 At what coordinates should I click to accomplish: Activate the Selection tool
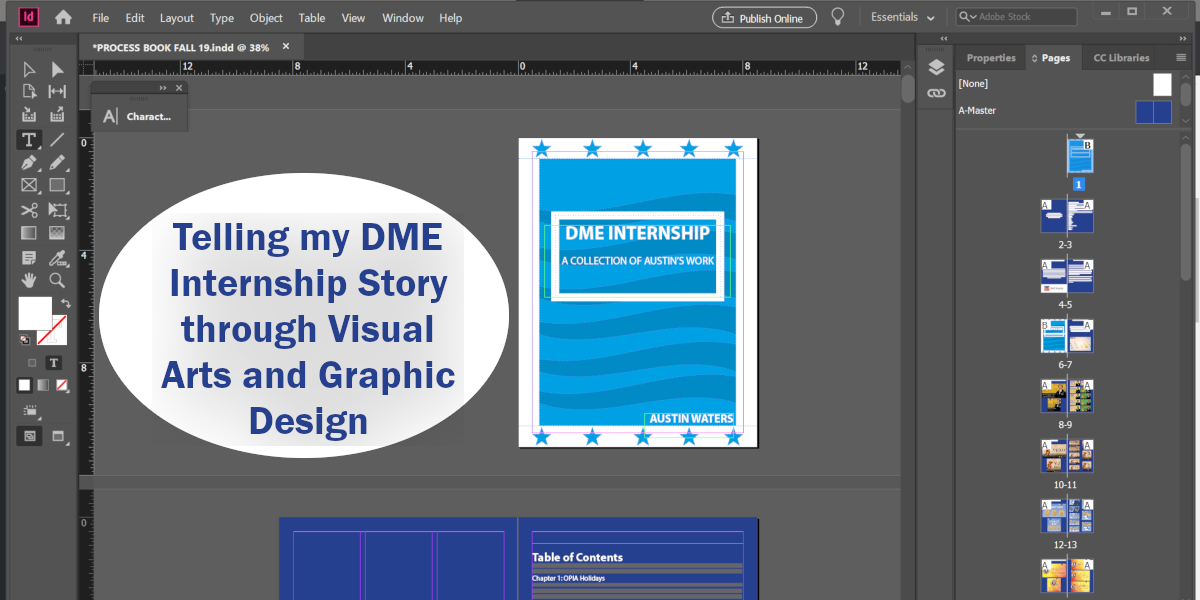[x=29, y=69]
